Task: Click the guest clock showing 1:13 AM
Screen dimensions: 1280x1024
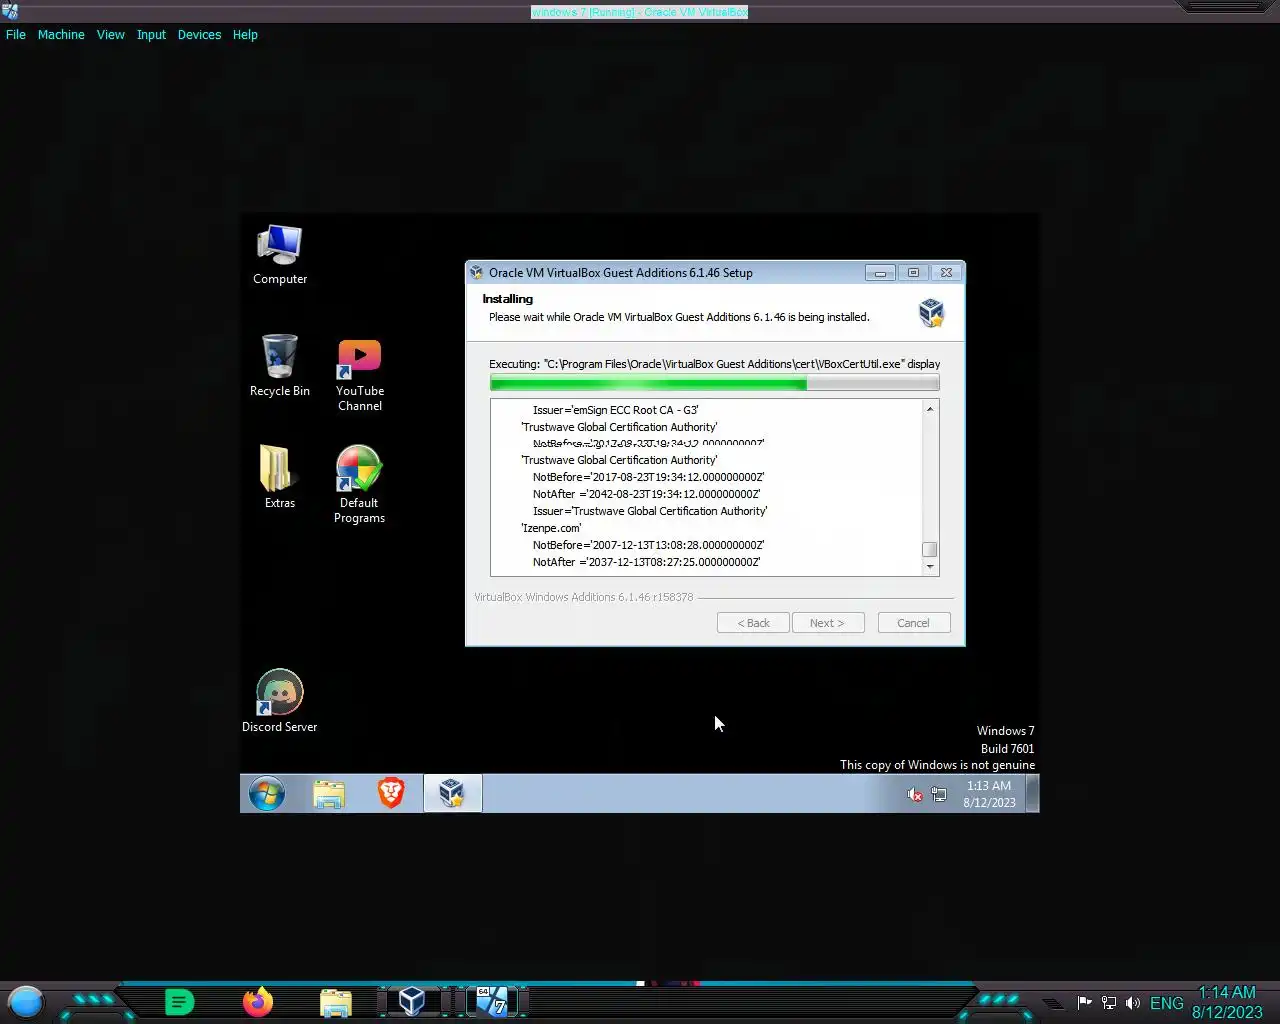Action: pyautogui.click(x=989, y=794)
